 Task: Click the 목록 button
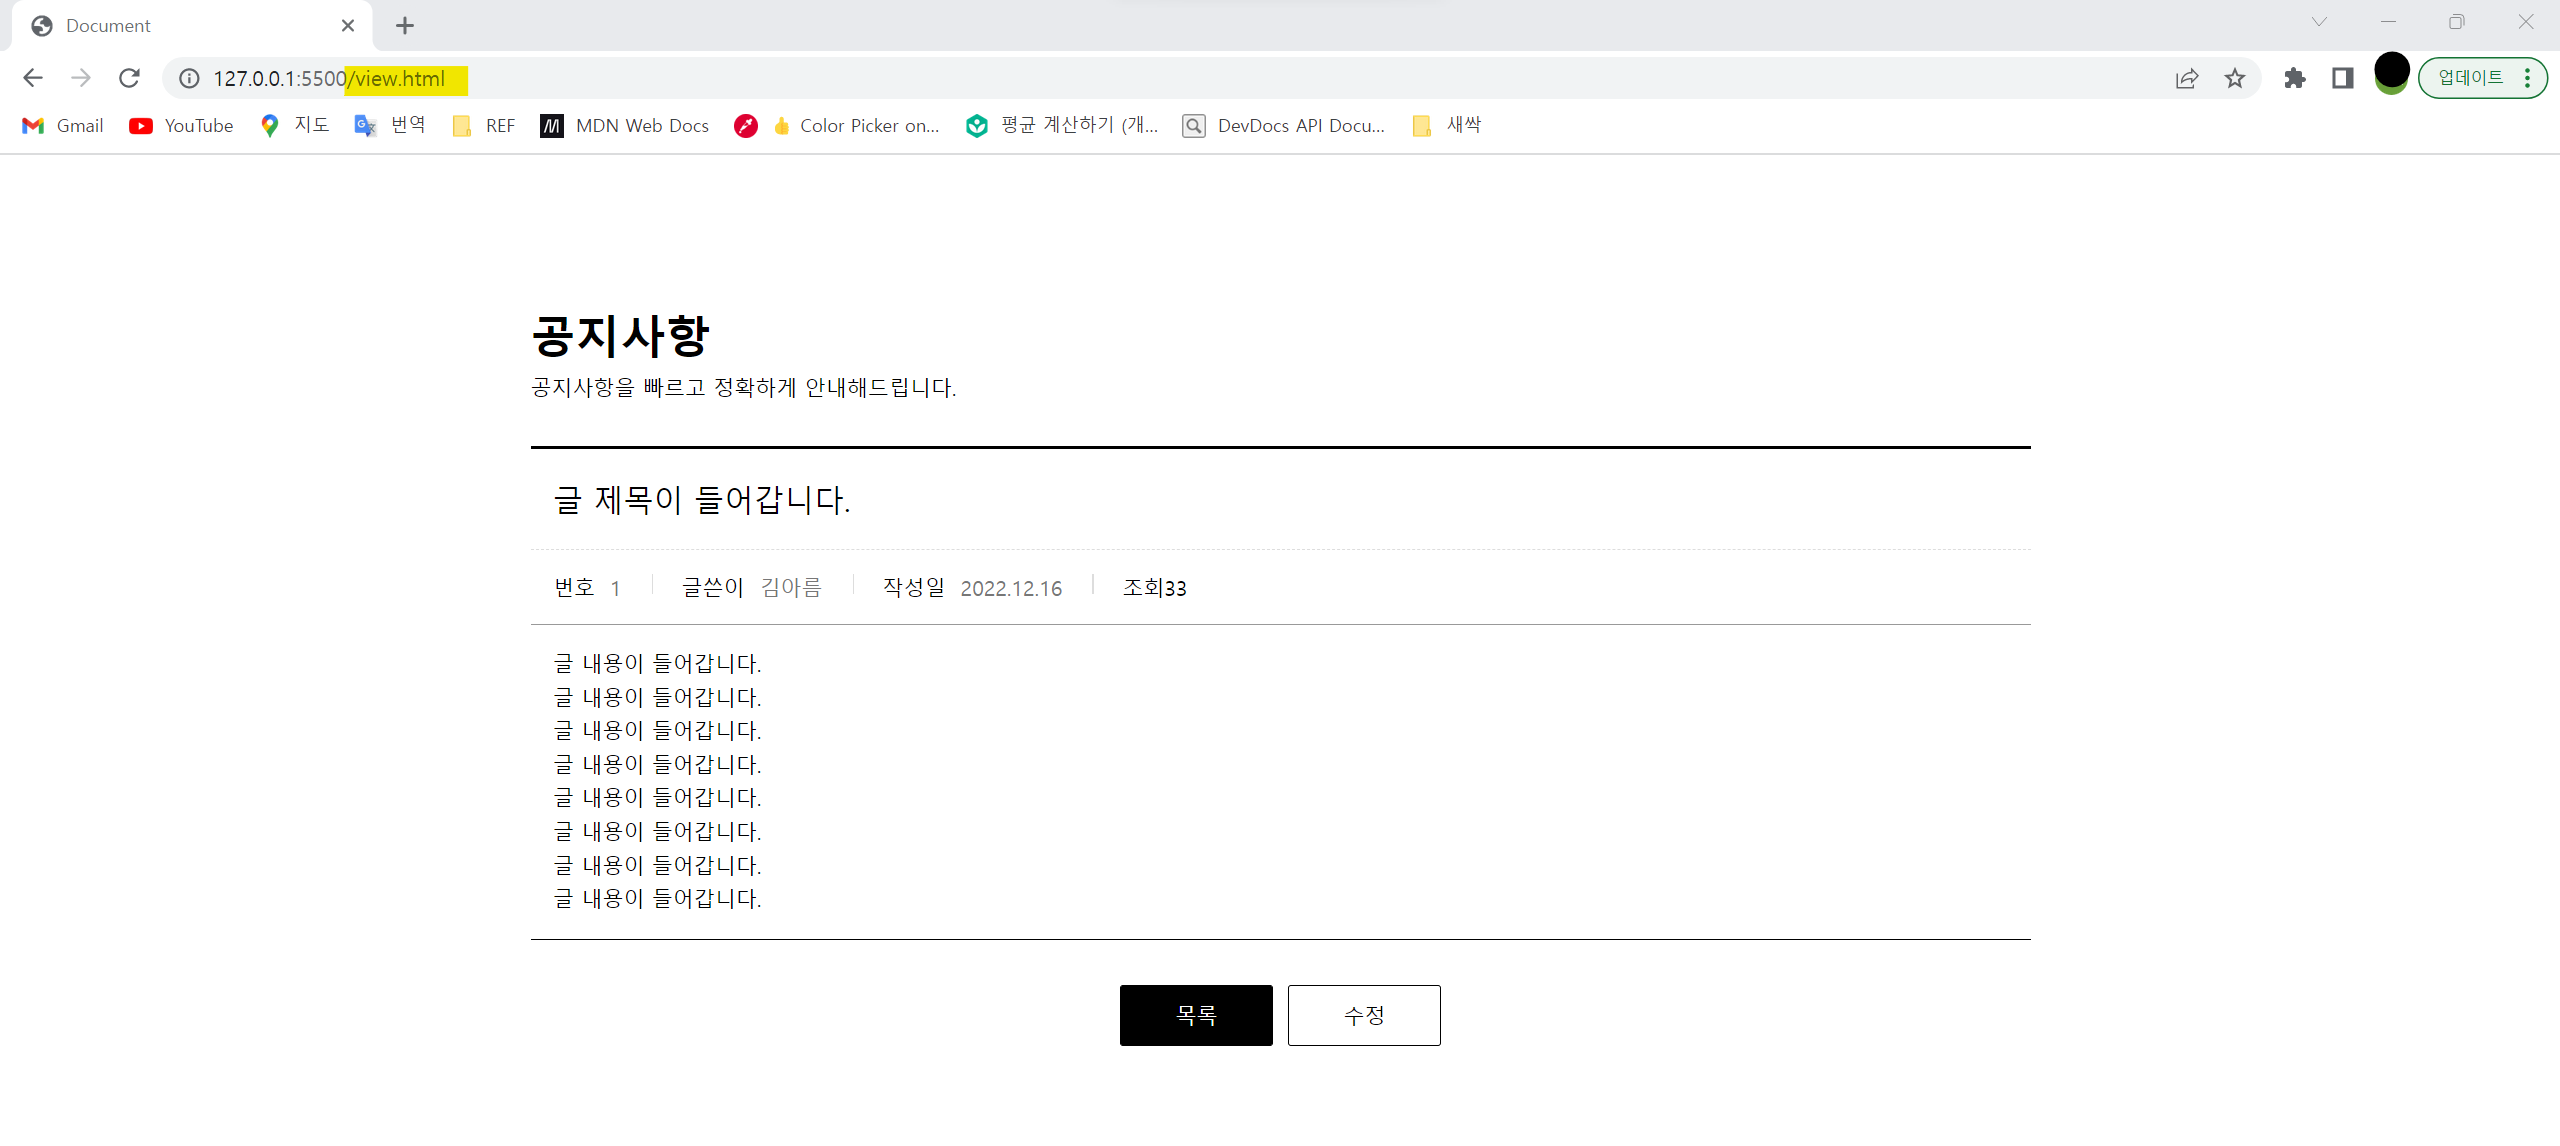pos(1196,1015)
